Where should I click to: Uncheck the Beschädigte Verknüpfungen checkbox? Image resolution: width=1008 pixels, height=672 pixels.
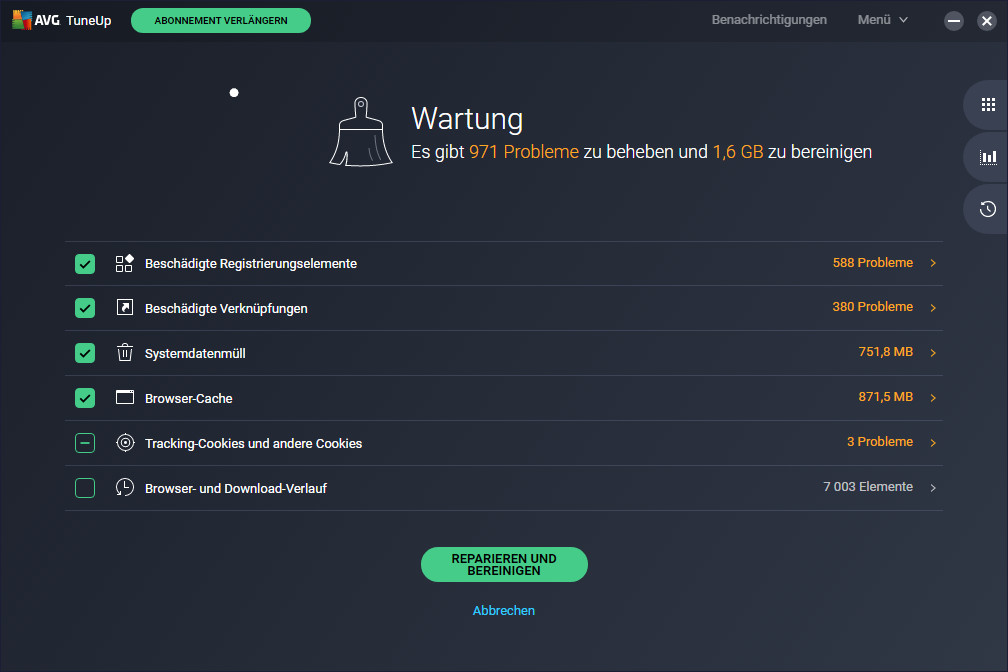(85, 308)
